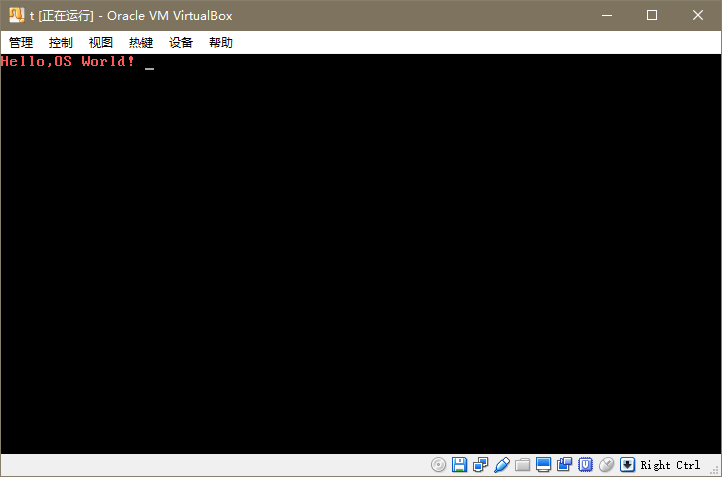Click the optical disk status icon
Image resolution: width=722 pixels, height=477 pixels.
point(438,465)
